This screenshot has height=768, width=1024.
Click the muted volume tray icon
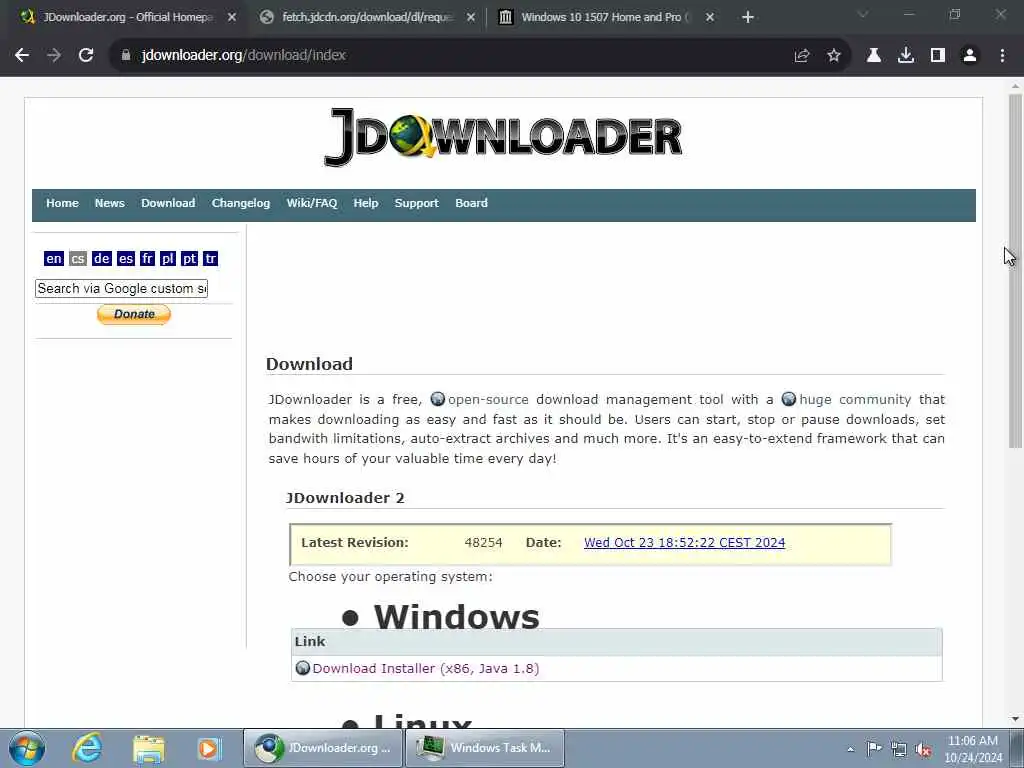pyautogui.click(x=923, y=750)
